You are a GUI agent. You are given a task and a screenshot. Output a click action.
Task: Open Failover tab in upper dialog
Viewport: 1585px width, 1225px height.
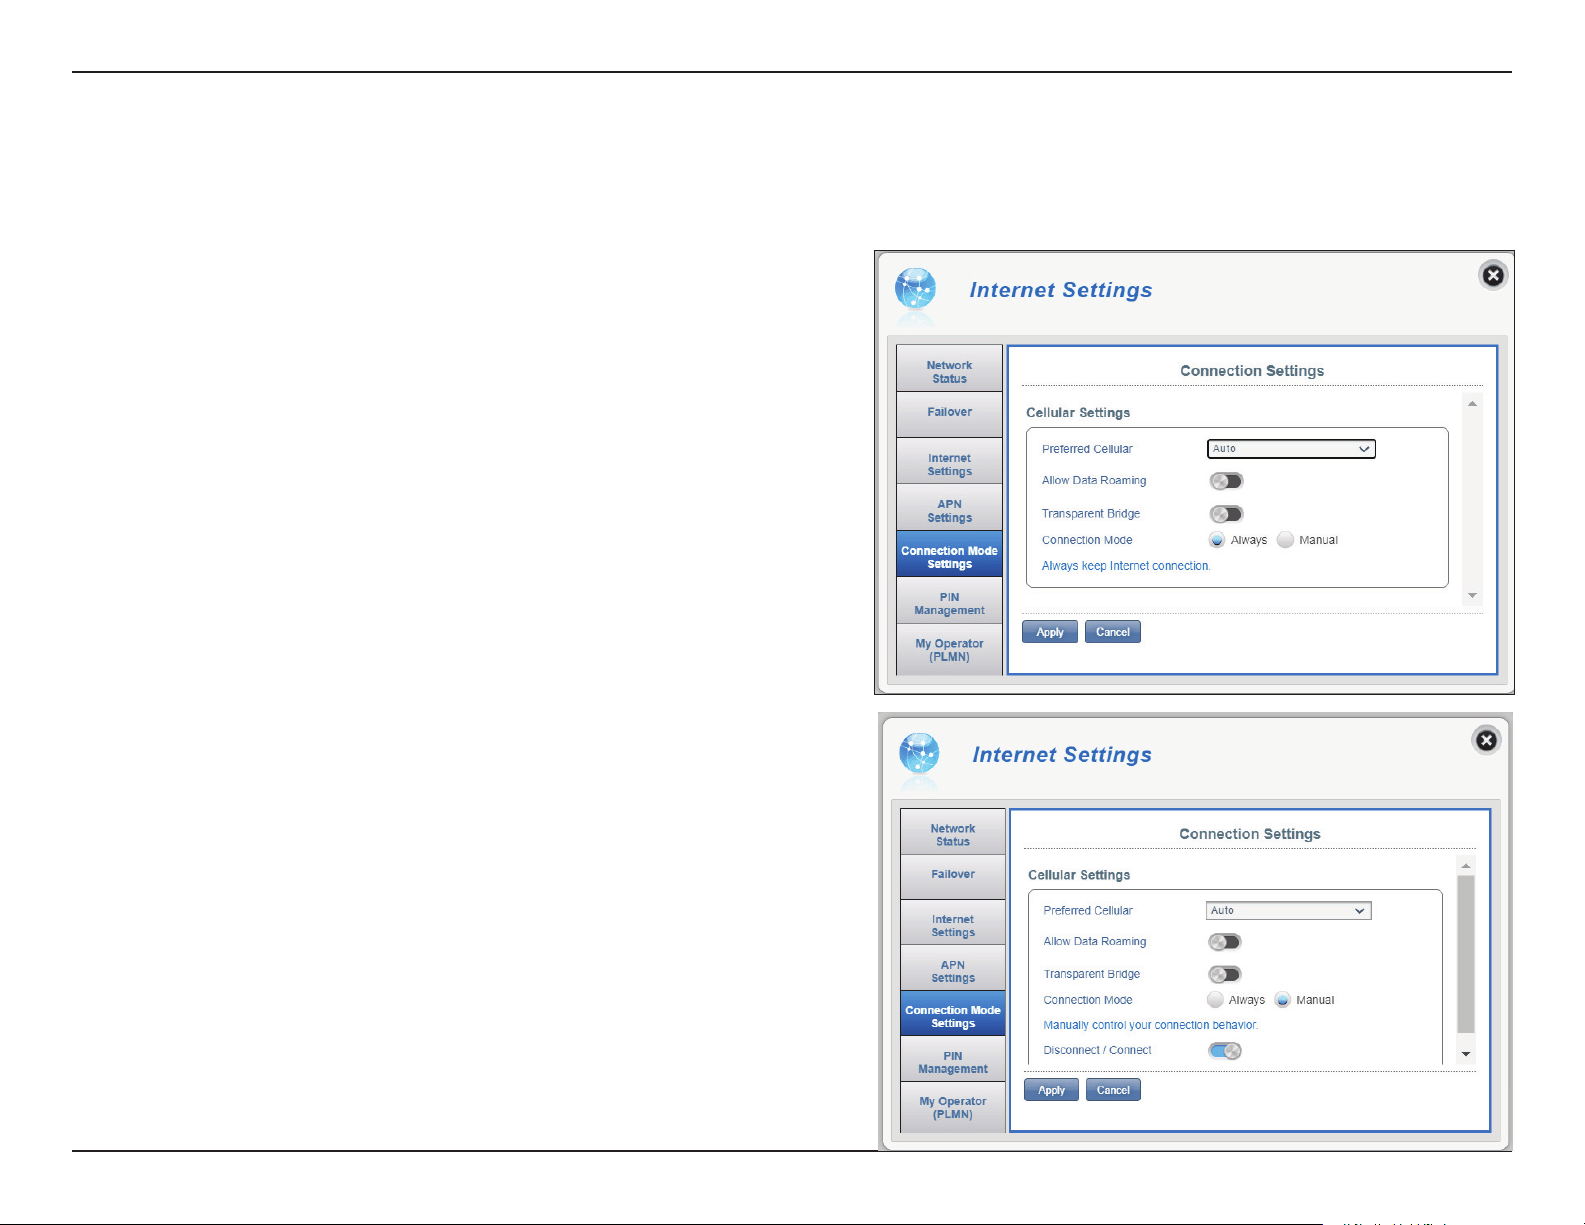[949, 414]
